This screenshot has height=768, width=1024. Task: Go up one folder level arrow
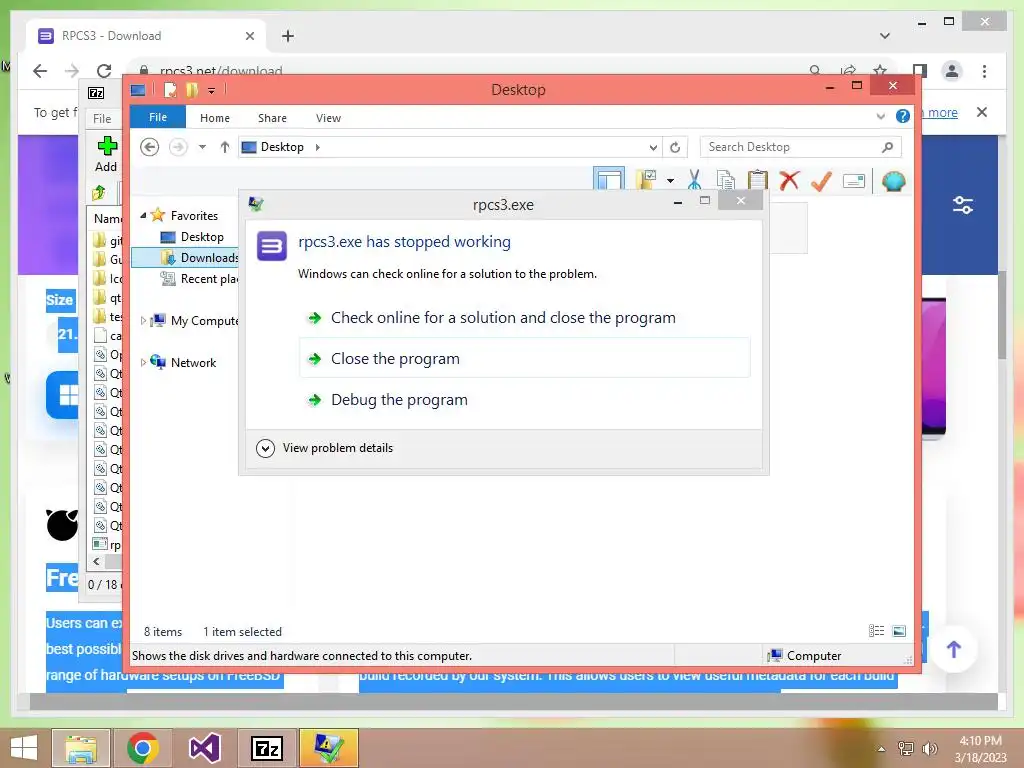[225, 148]
